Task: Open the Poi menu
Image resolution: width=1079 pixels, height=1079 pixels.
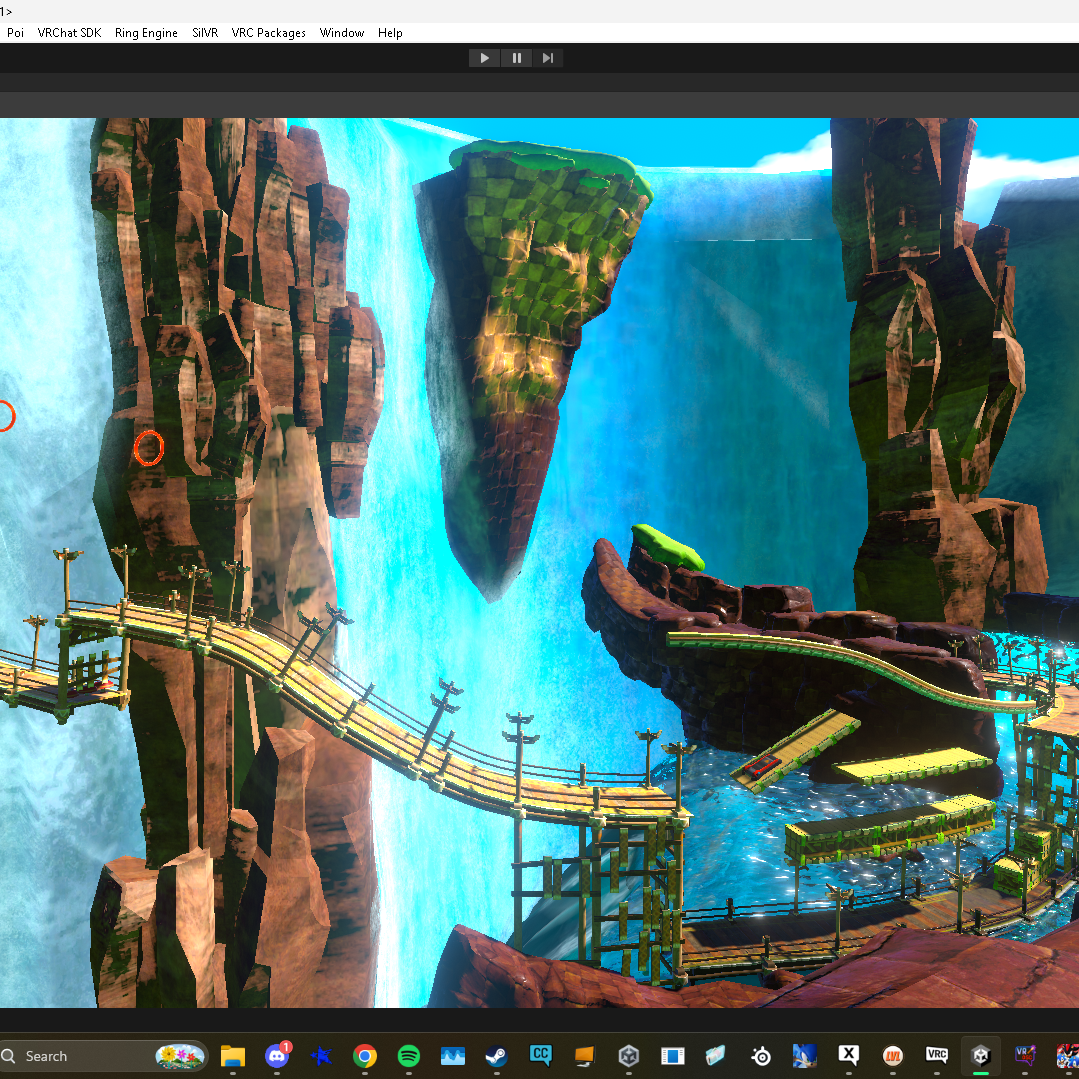Action: (x=15, y=33)
